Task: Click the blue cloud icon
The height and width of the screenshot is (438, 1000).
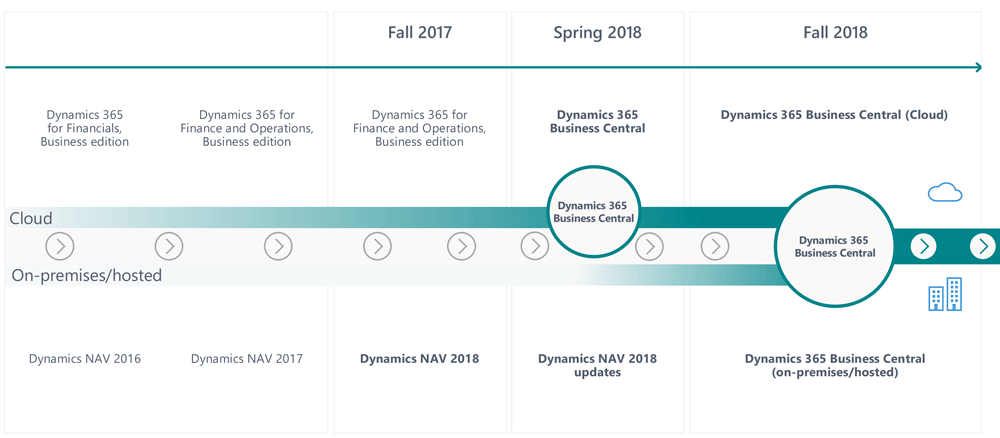Action: (x=945, y=192)
